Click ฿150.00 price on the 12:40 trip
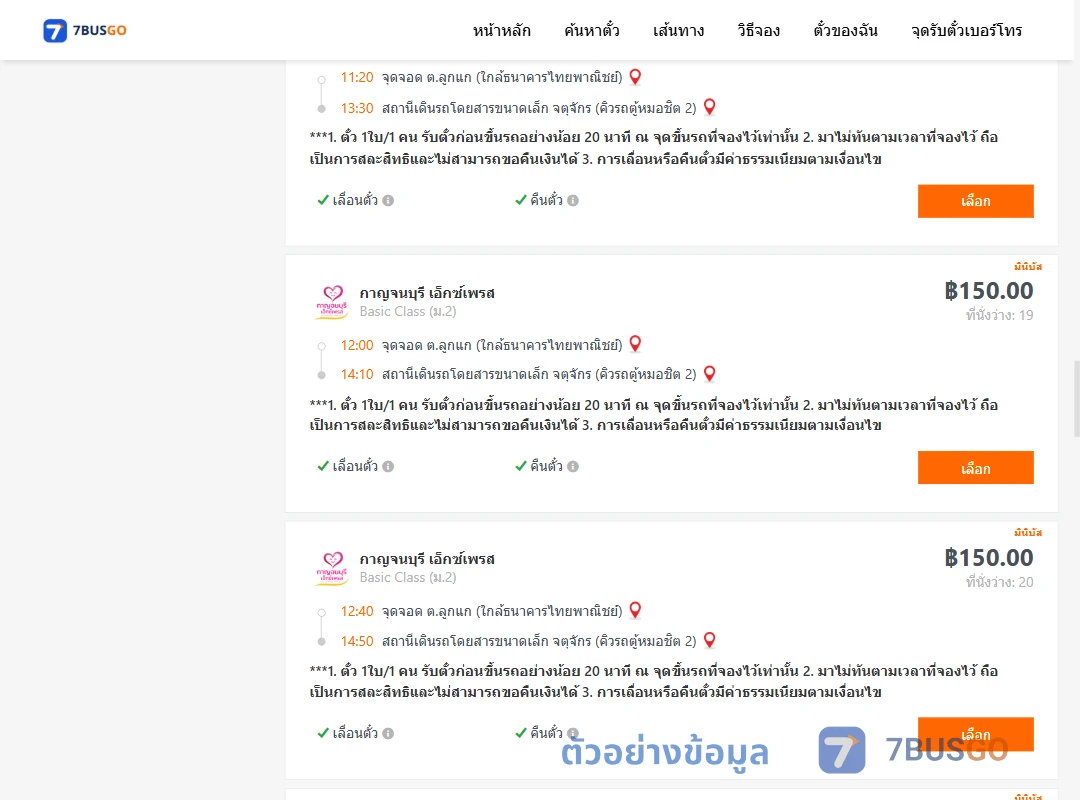Image resolution: width=1080 pixels, height=800 pixels. [989, 557]
